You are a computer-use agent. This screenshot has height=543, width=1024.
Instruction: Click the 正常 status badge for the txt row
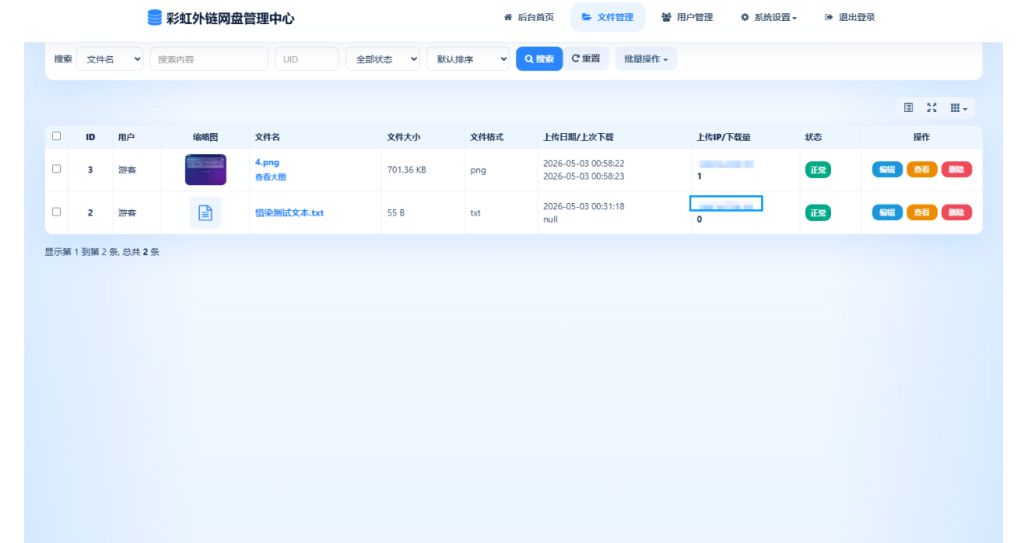[818, 212]
